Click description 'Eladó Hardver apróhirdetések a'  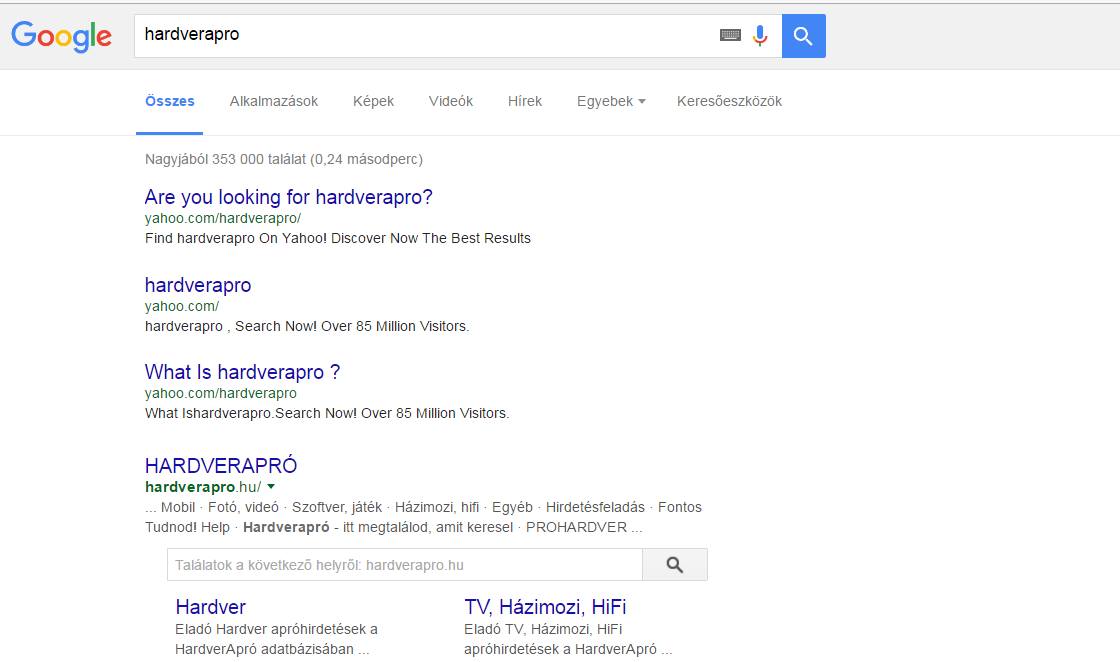[x=276, y=629]
